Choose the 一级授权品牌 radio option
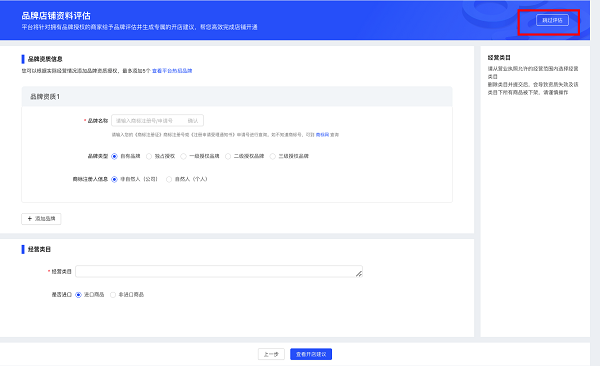The height and width of the screenshot is (366, 600). (x=183, y=156)
